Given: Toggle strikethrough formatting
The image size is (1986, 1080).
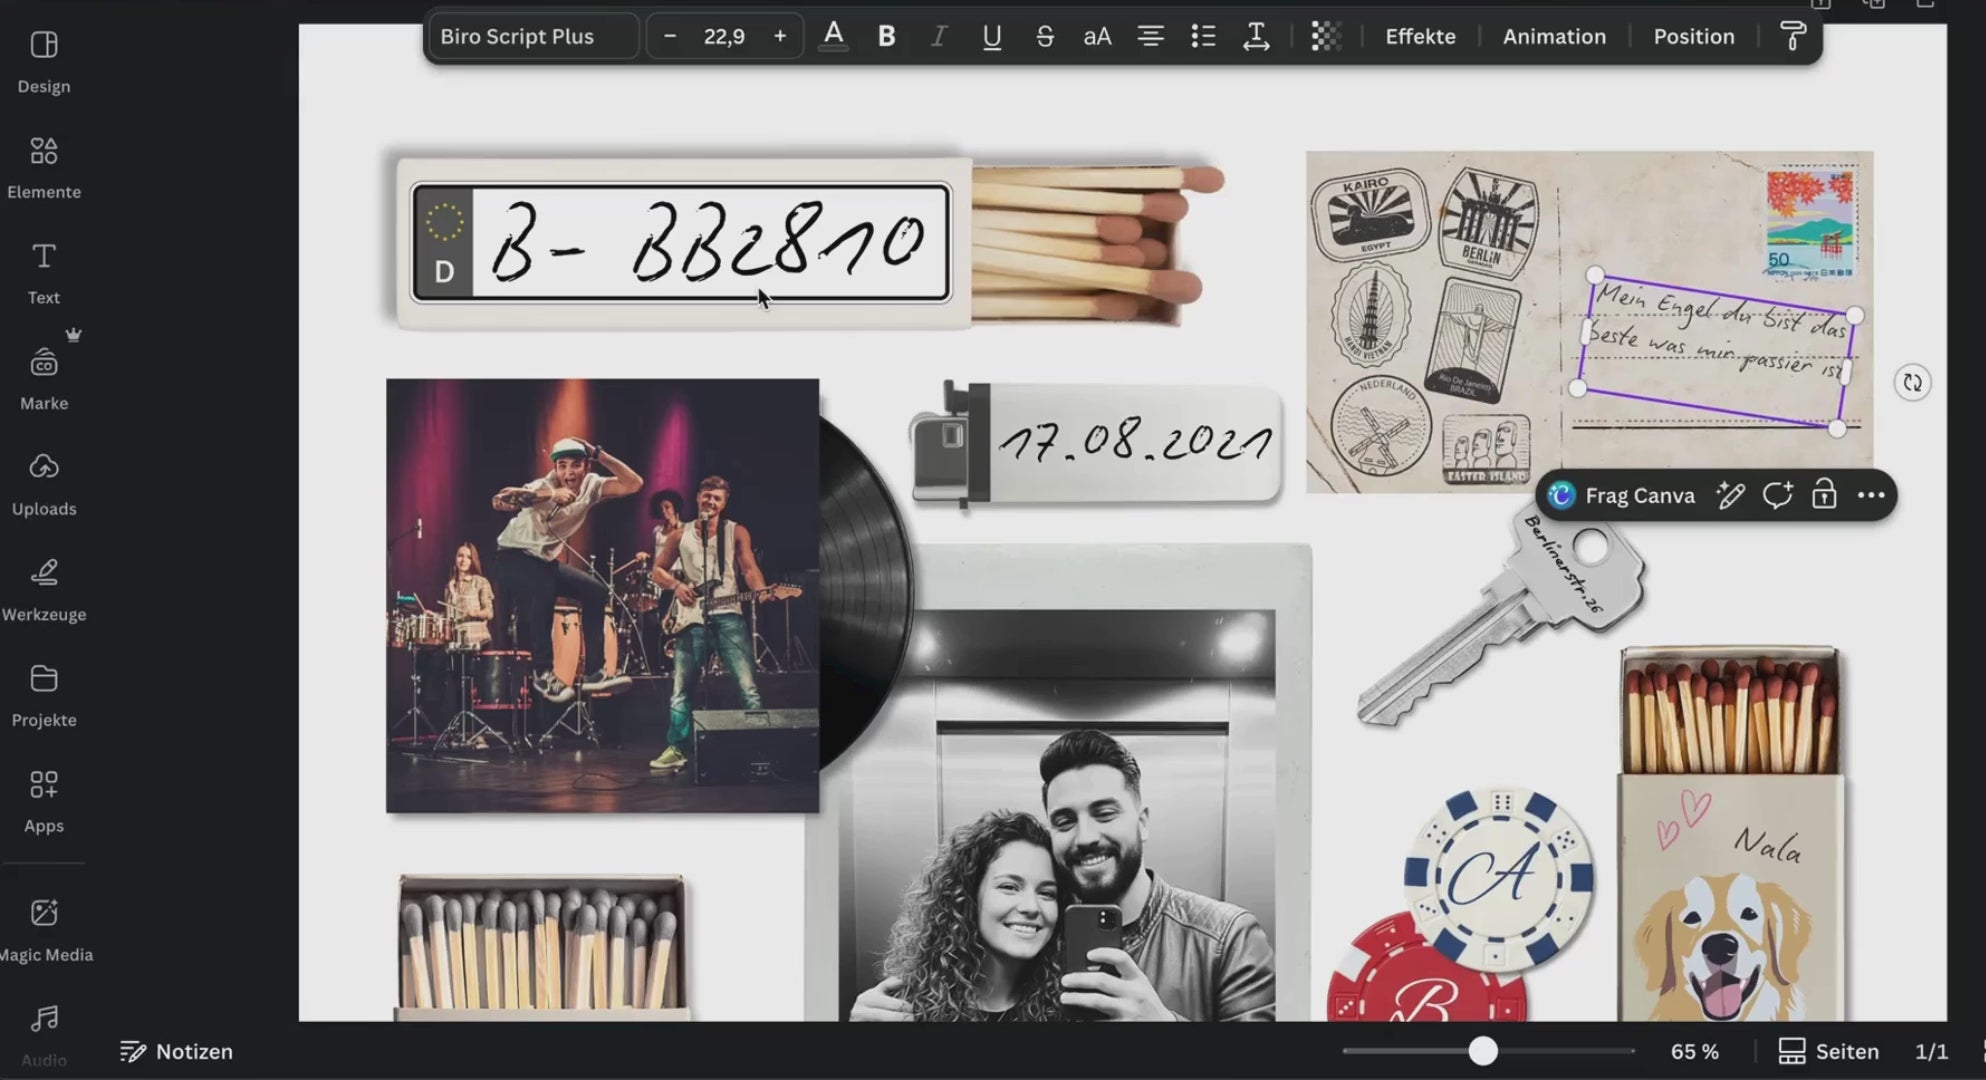Looking at the screenshot, I should click(x=1044, y=37).
